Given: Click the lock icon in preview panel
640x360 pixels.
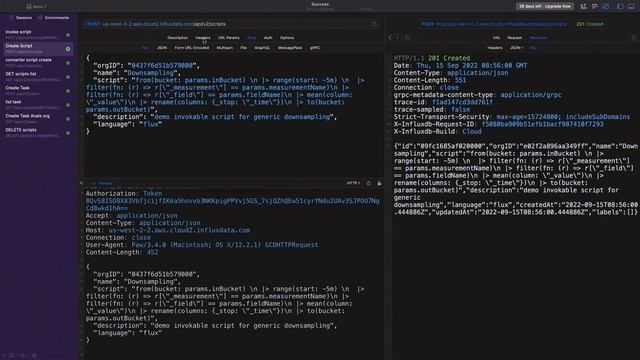Looking at the screenshot, I should click(x=379, y=183).
